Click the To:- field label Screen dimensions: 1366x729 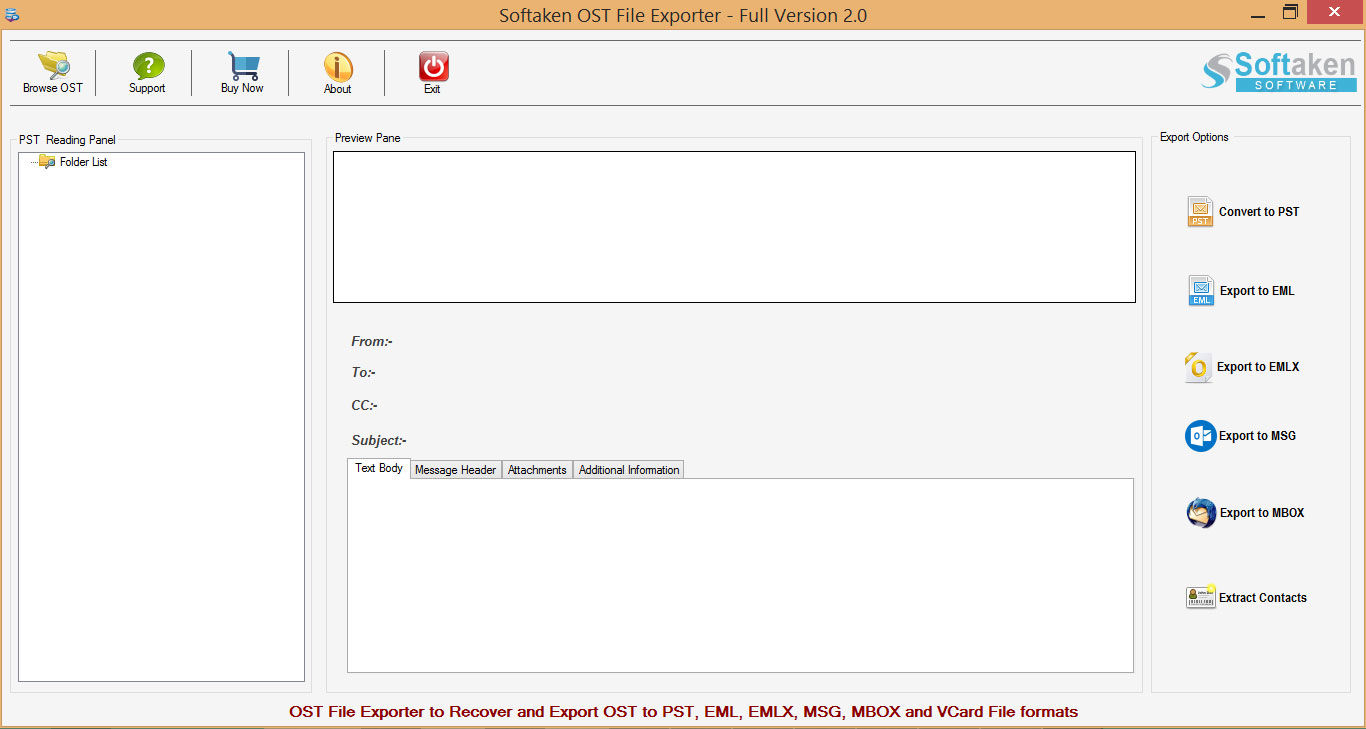363,373
